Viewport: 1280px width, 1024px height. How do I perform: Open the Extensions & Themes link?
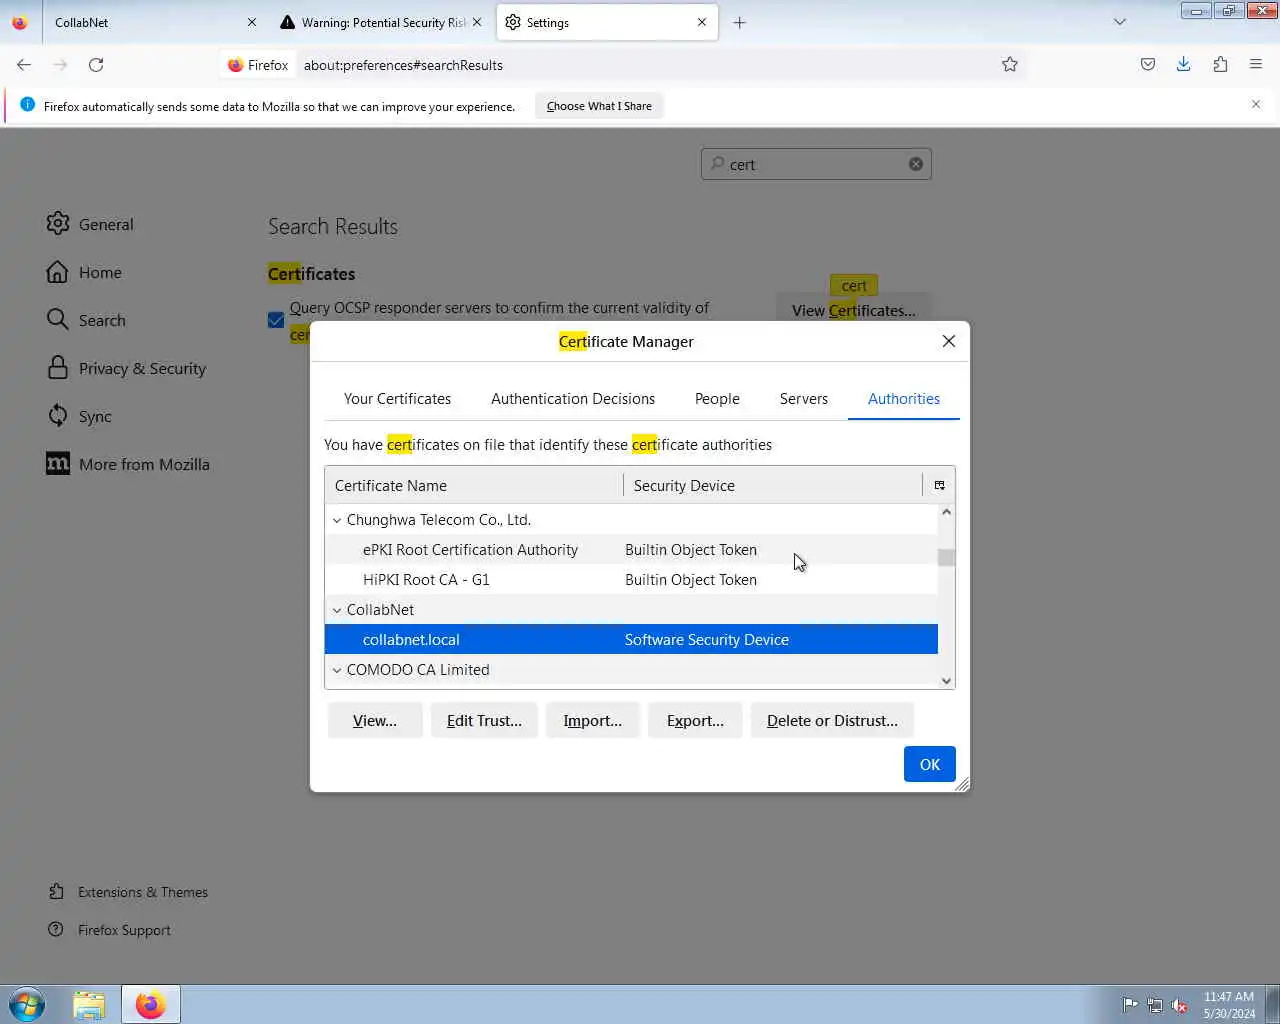(128, 892)
